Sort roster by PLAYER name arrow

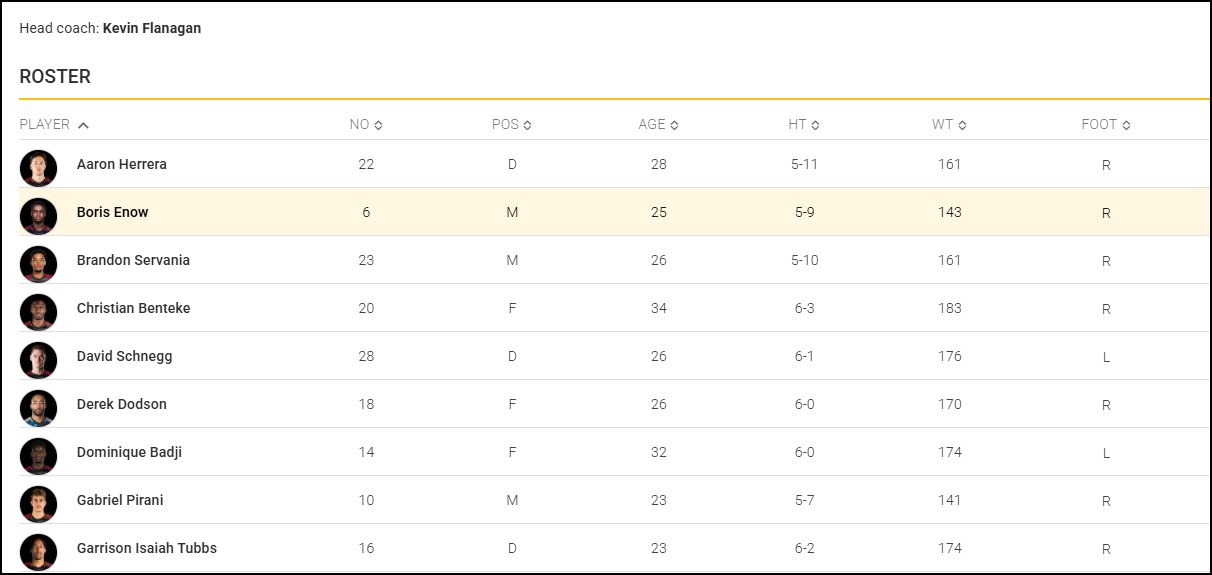[83, 125]
